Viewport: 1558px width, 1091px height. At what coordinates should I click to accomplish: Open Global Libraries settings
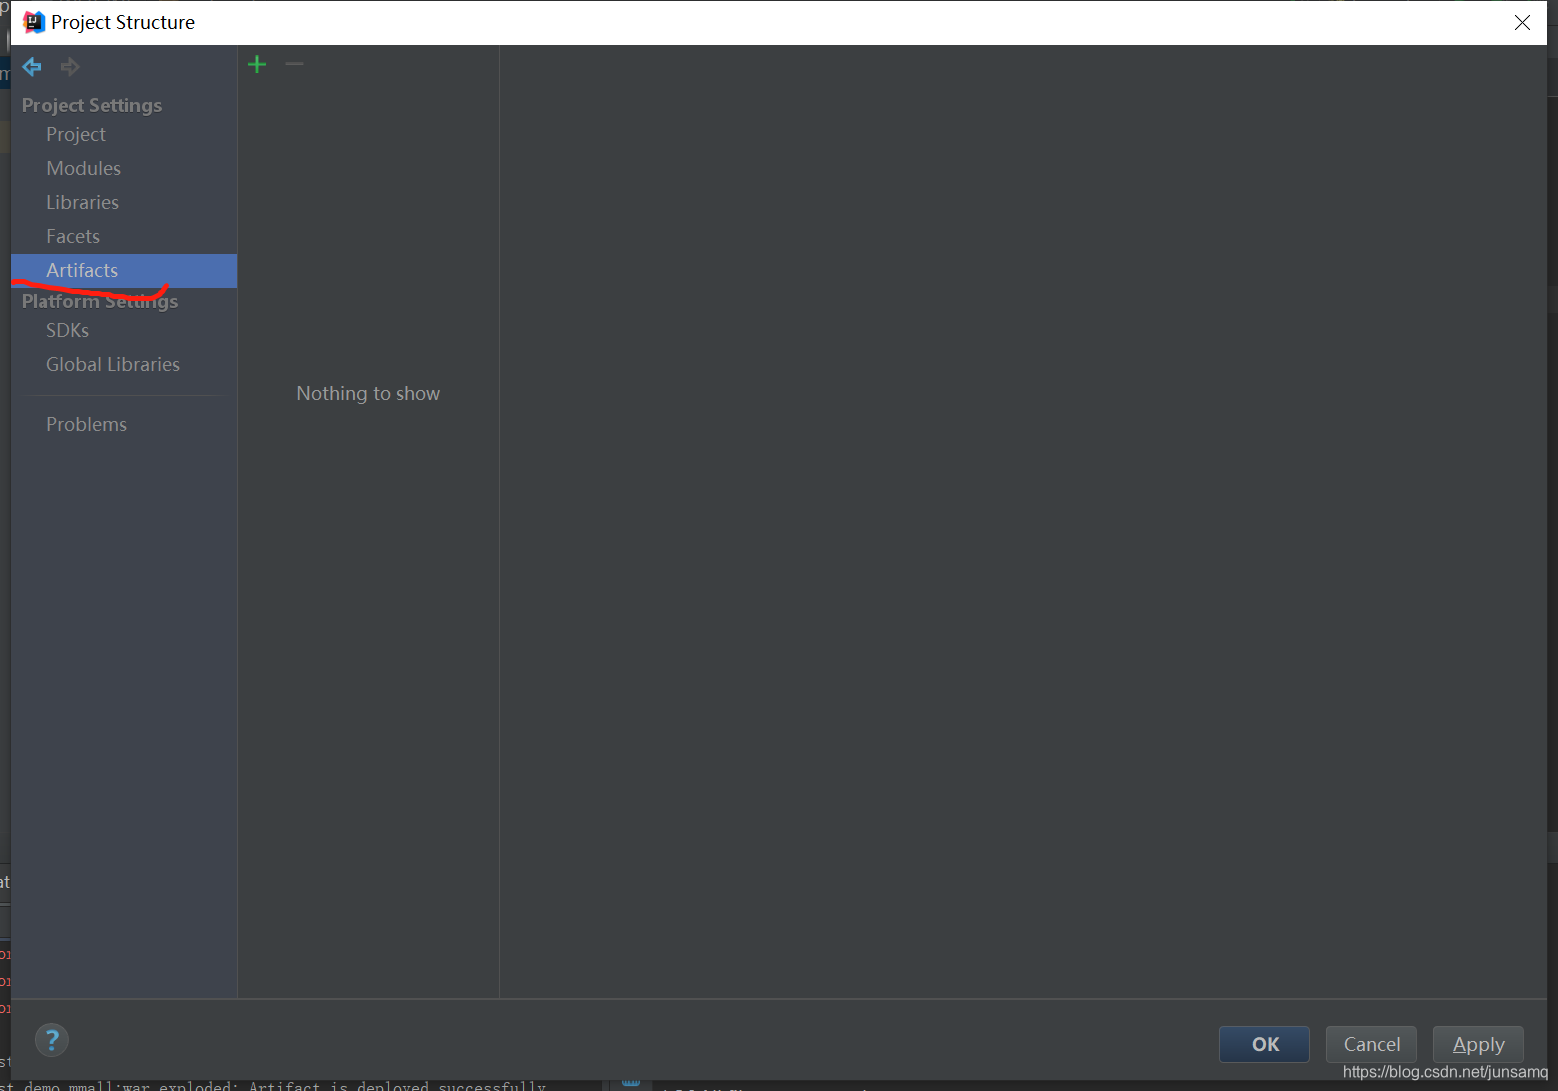[124, 364]
